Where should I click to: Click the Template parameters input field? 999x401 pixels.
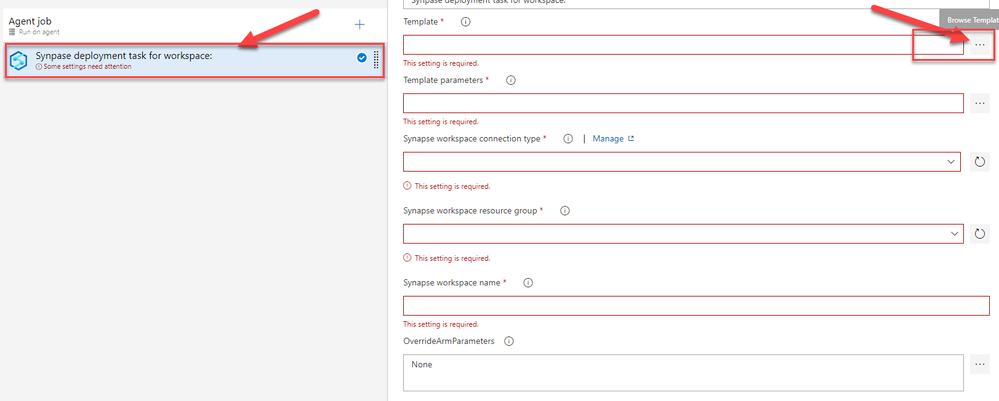(683, 103)
